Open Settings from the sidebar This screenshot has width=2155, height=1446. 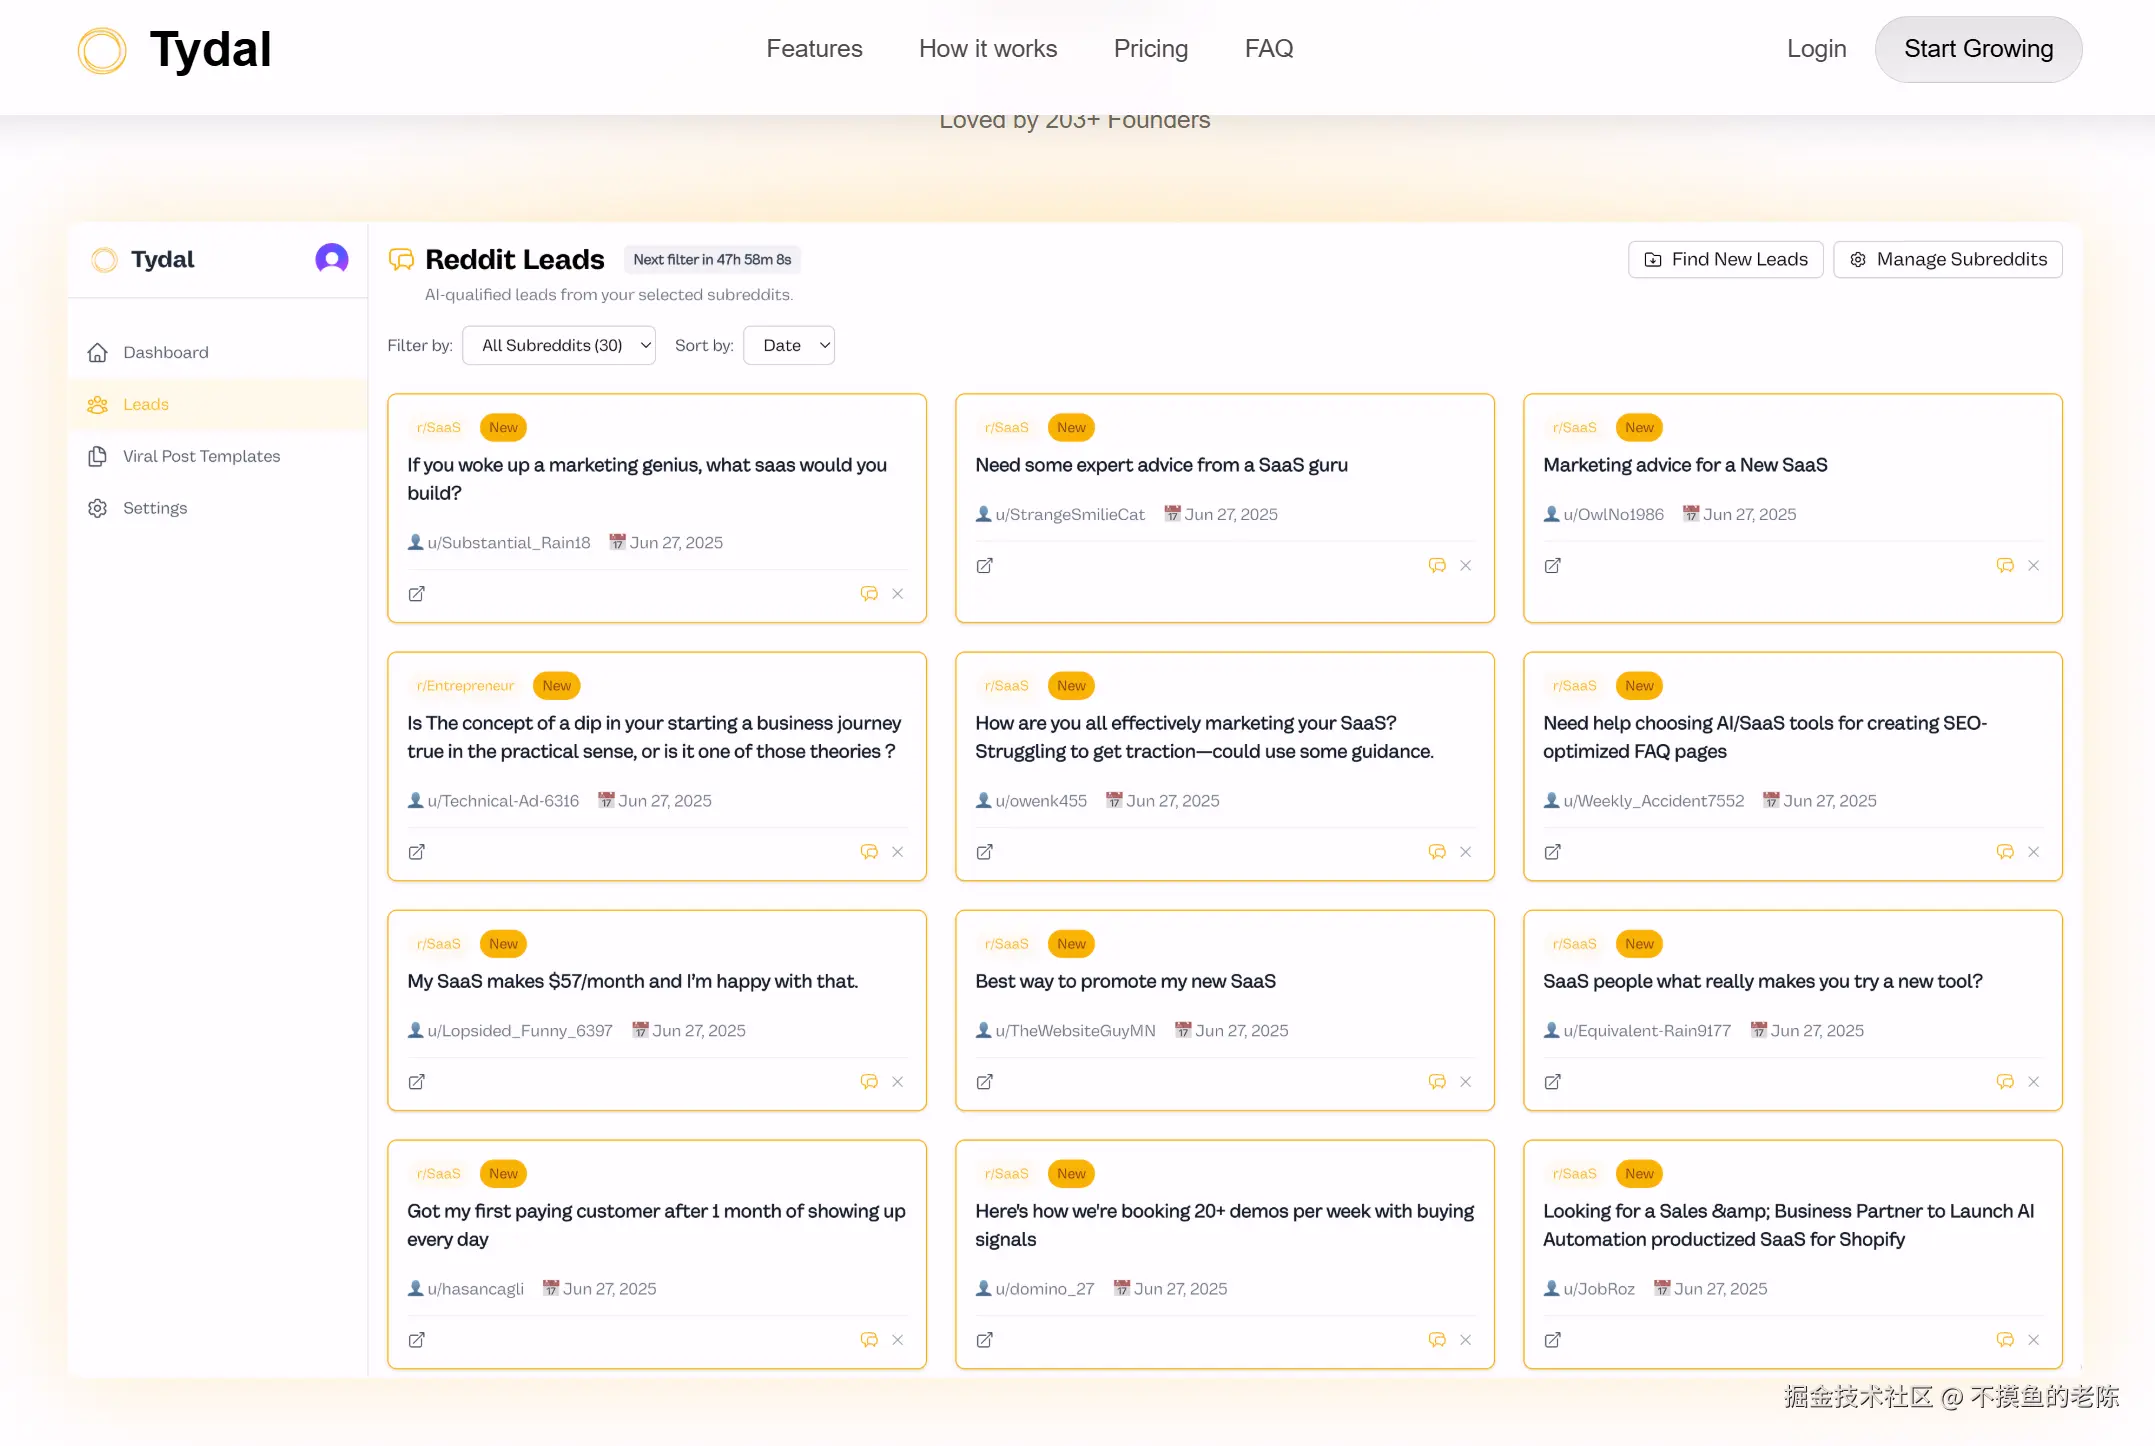tap(155, 508)
